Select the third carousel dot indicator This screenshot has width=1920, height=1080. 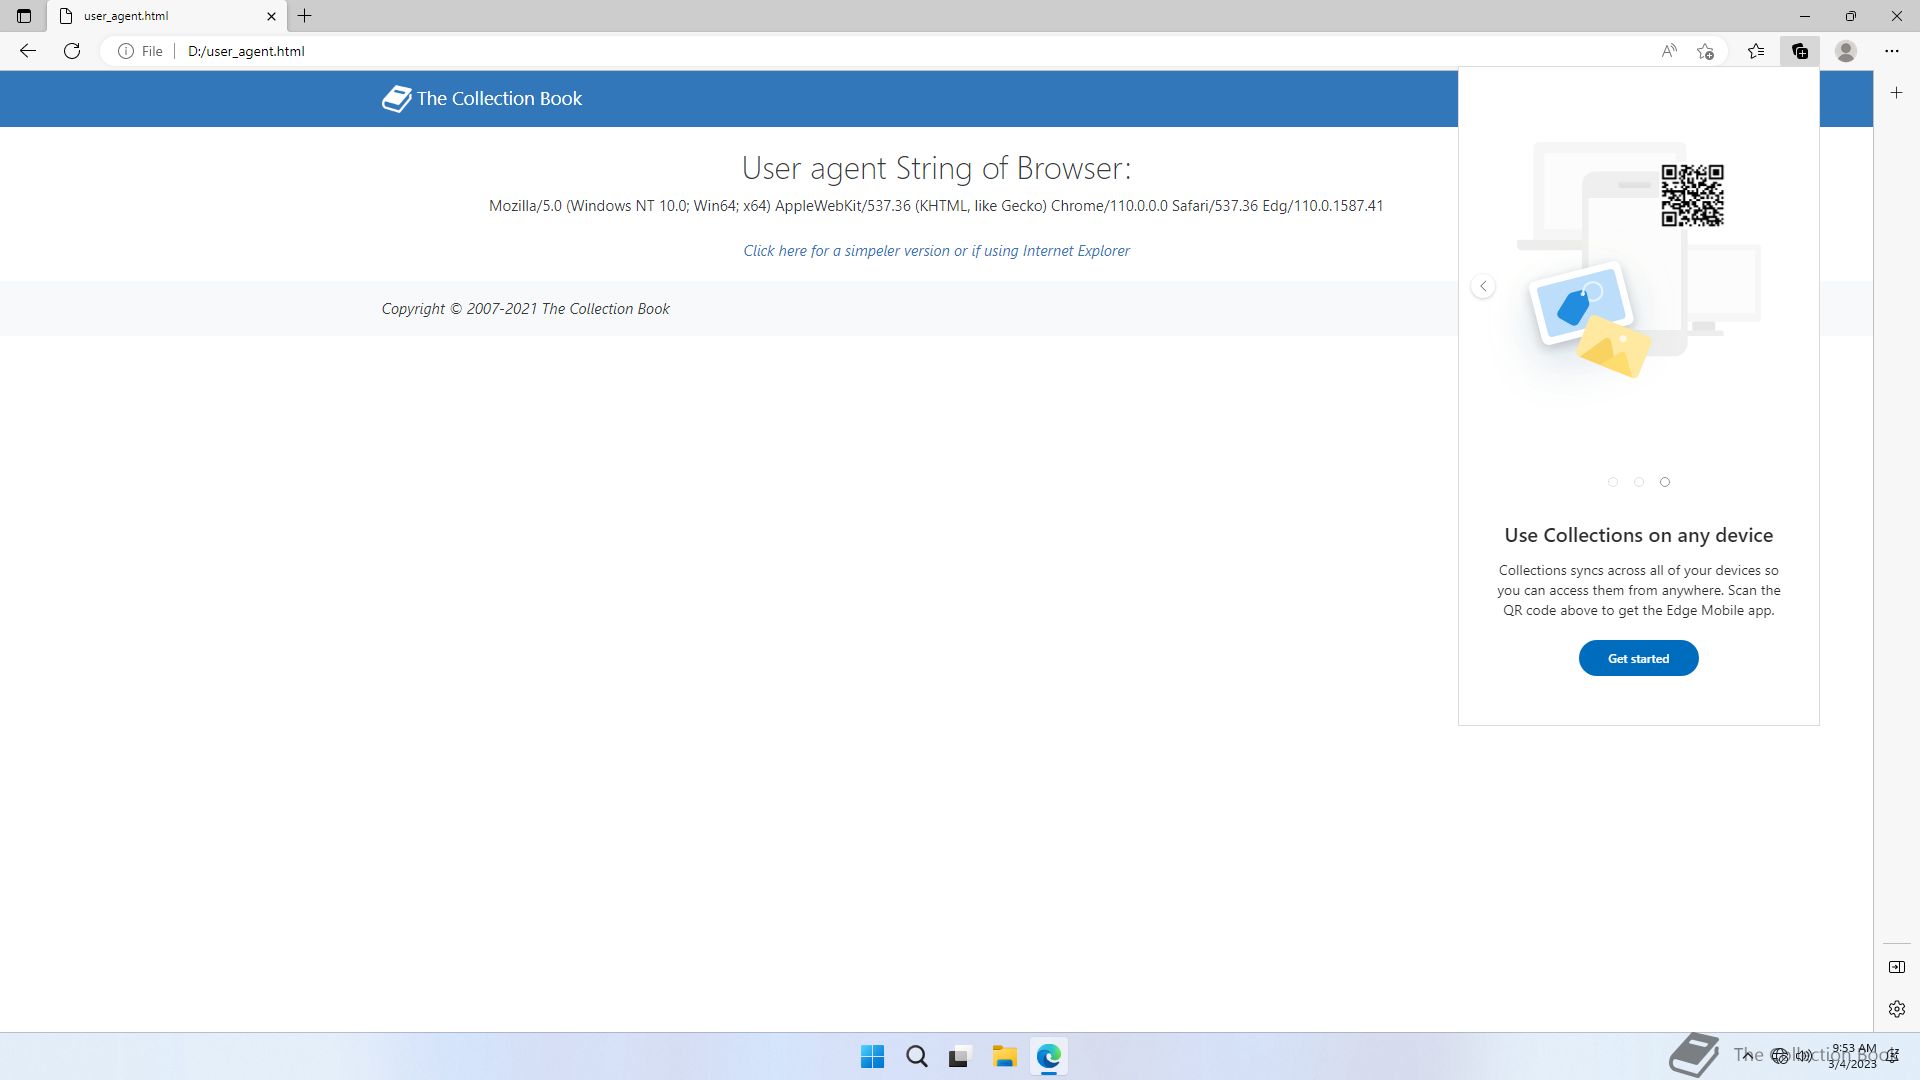click(x=1665, y=482)
